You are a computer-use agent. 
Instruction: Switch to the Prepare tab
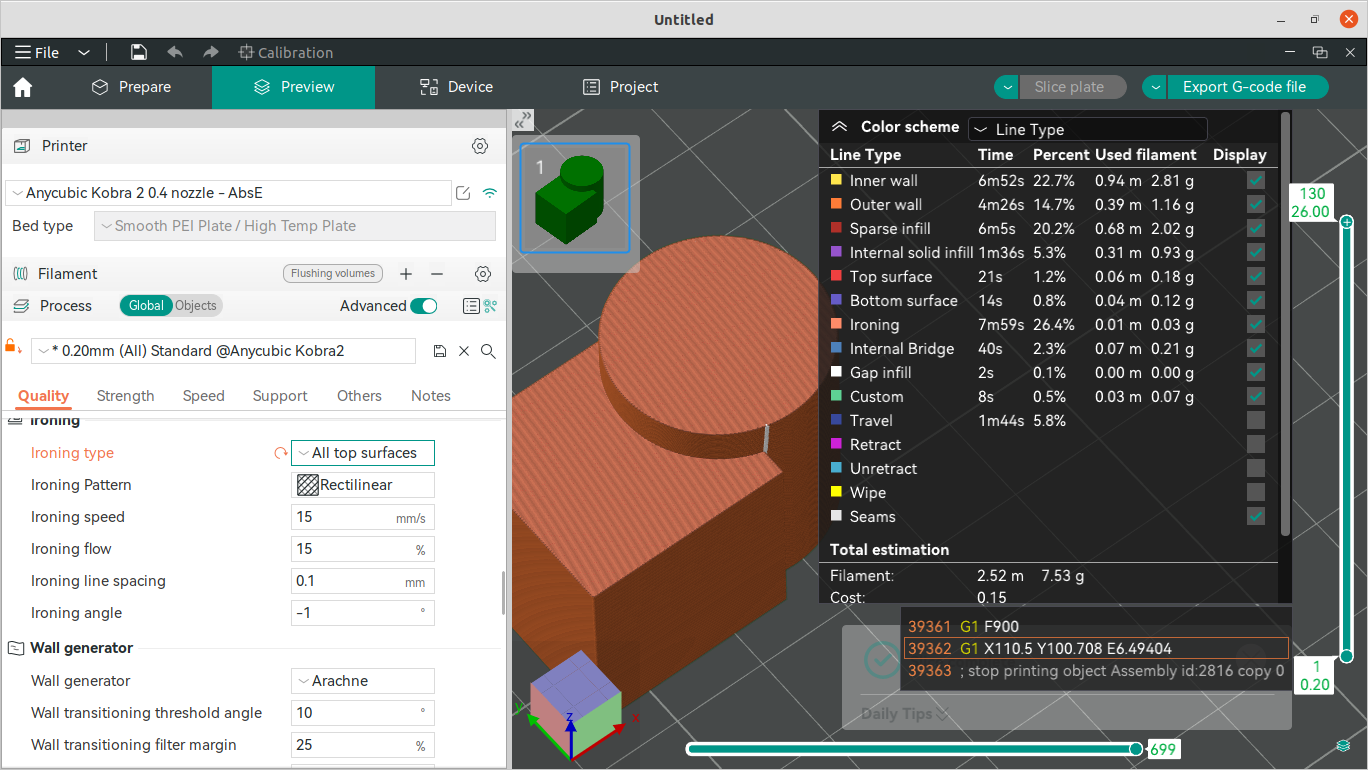pyautogui.click(x=131, y=87)
